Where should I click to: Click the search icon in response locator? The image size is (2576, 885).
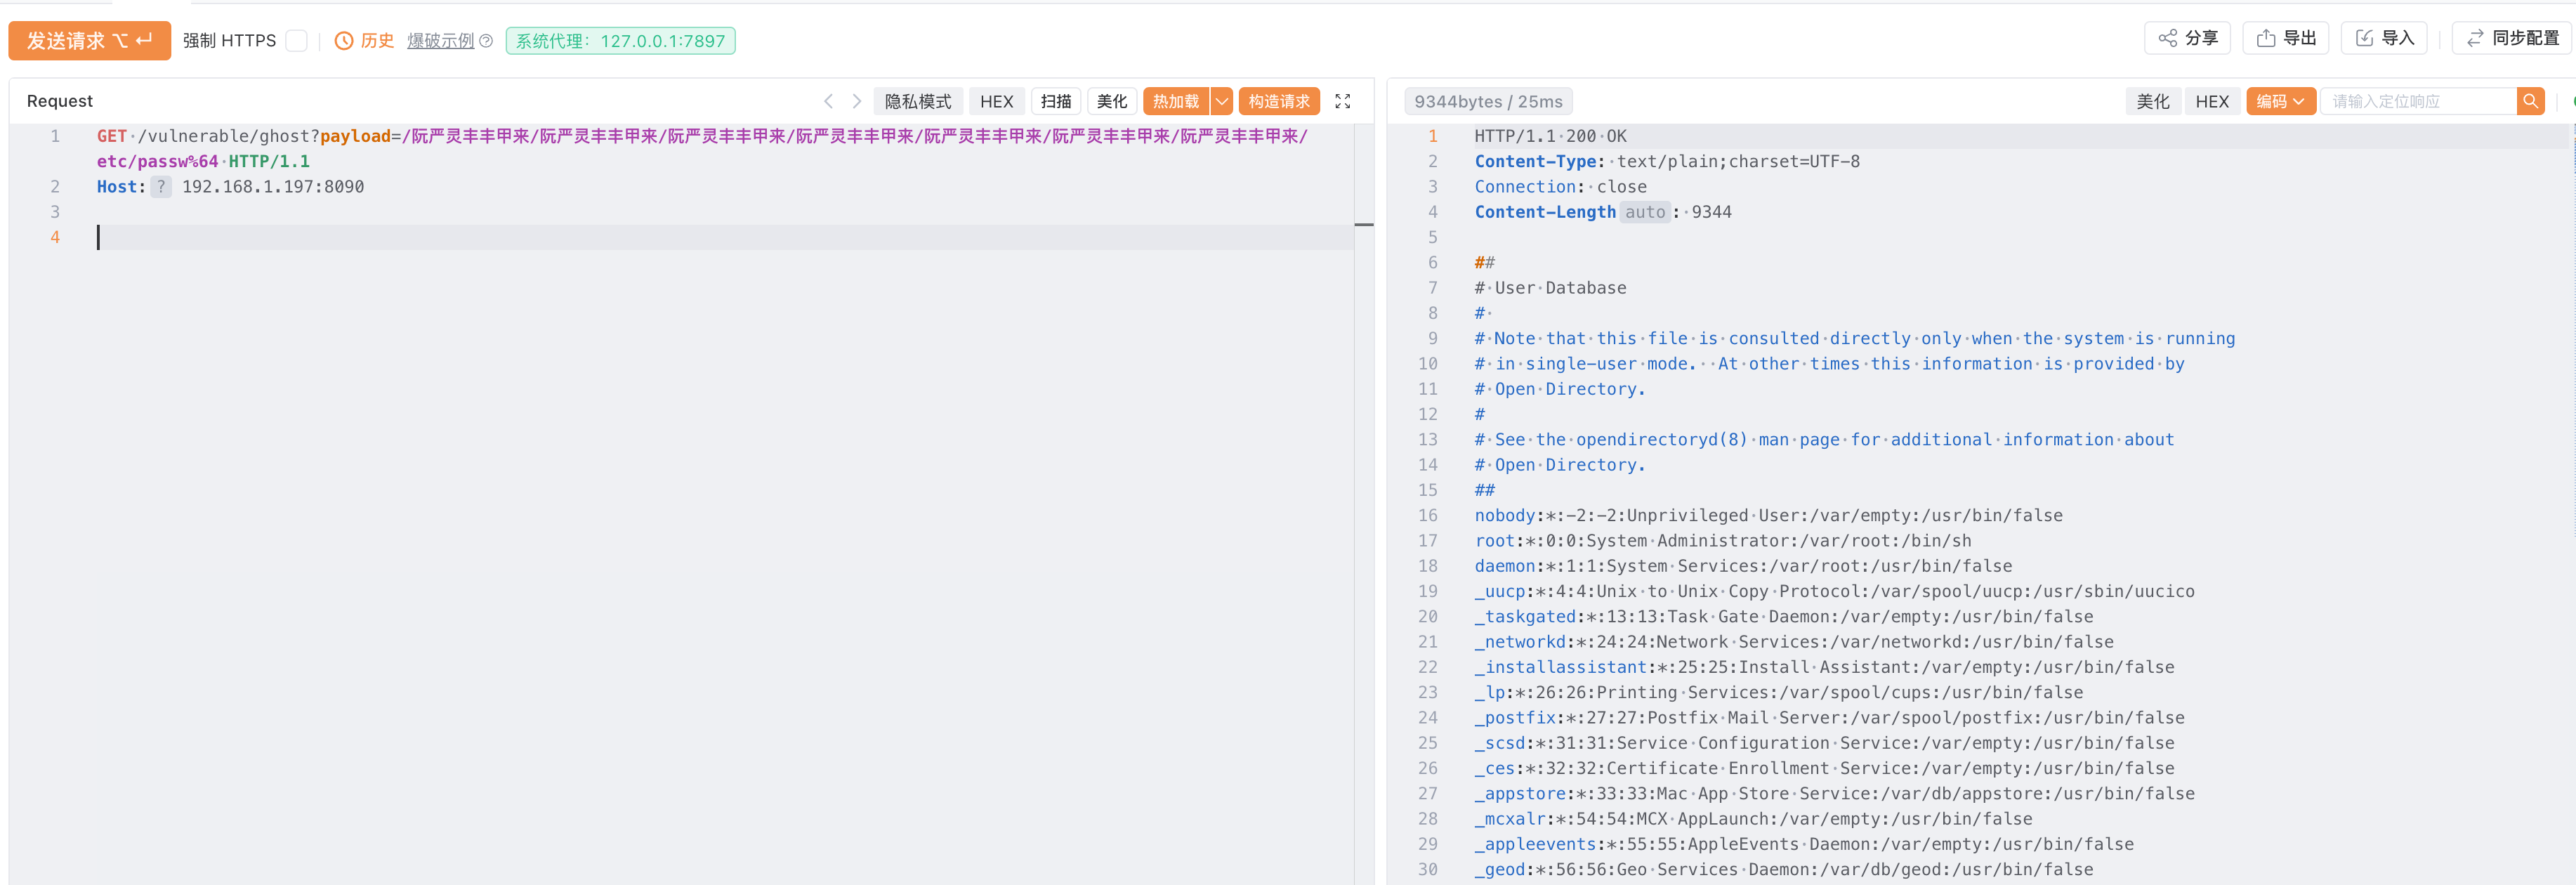[x=2530, y=101]
